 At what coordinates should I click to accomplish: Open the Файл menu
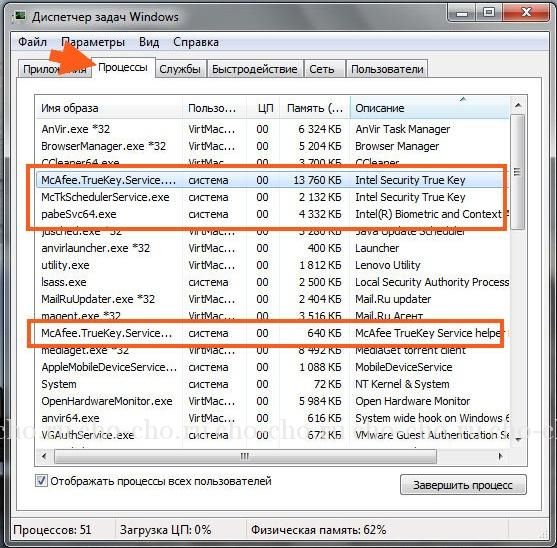(32, 42)
